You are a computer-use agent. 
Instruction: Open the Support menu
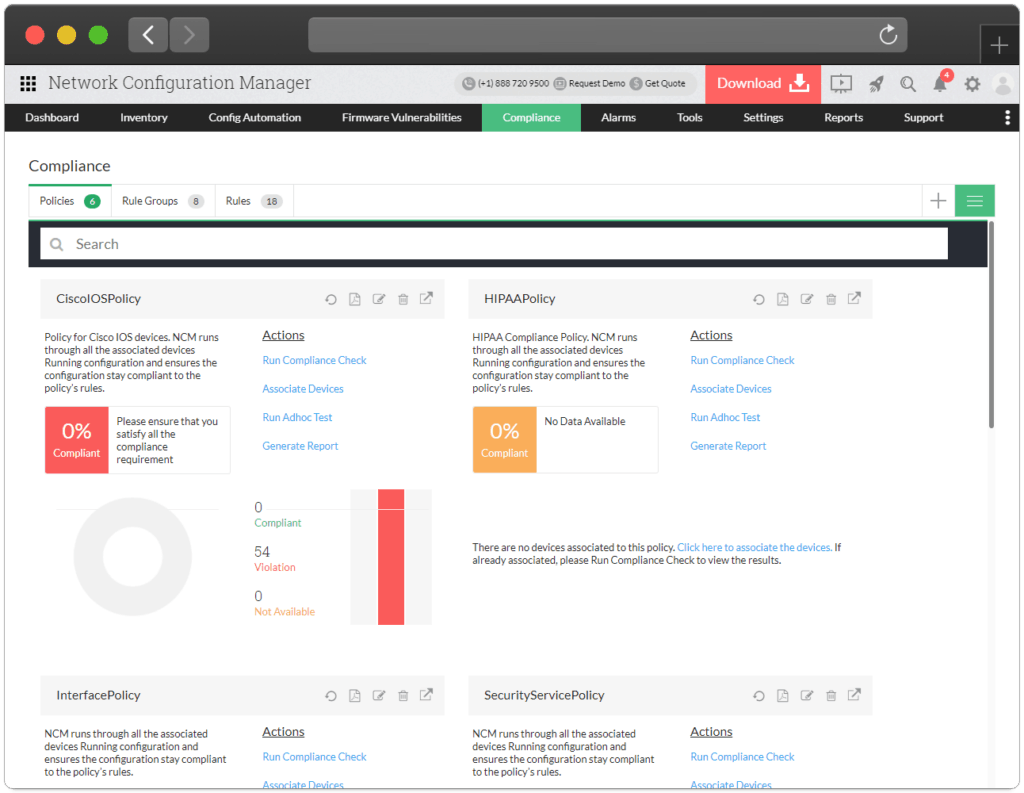click(x=923, y=118)
